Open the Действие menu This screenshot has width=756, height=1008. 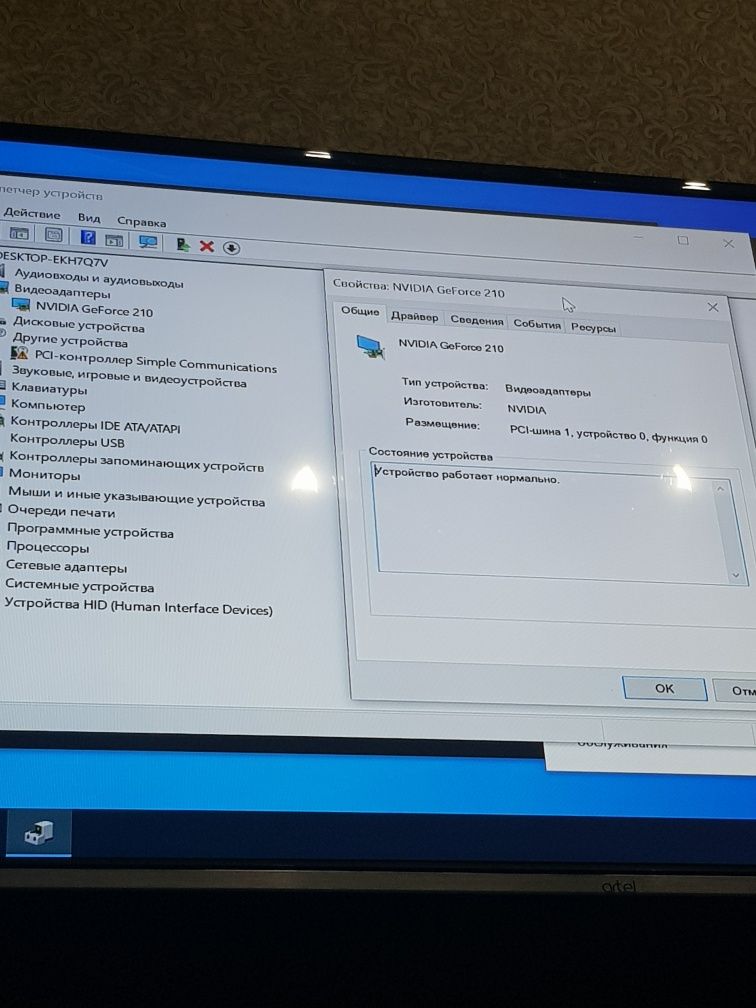(32, 214)
